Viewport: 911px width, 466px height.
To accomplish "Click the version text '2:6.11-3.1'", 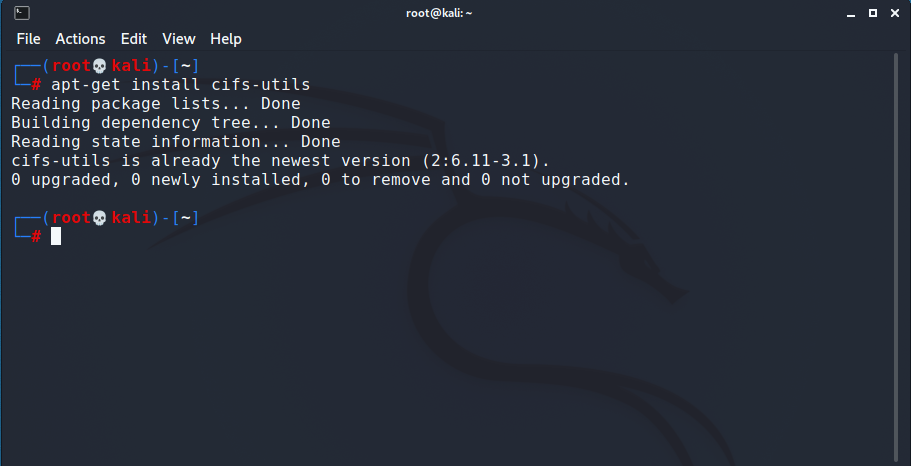I will (x=480, y=161).
